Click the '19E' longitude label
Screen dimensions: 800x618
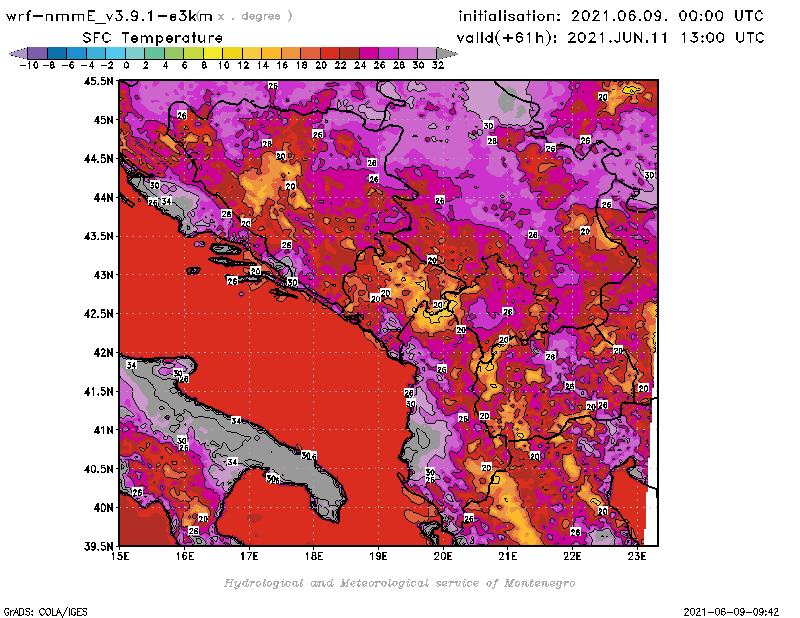378,556
